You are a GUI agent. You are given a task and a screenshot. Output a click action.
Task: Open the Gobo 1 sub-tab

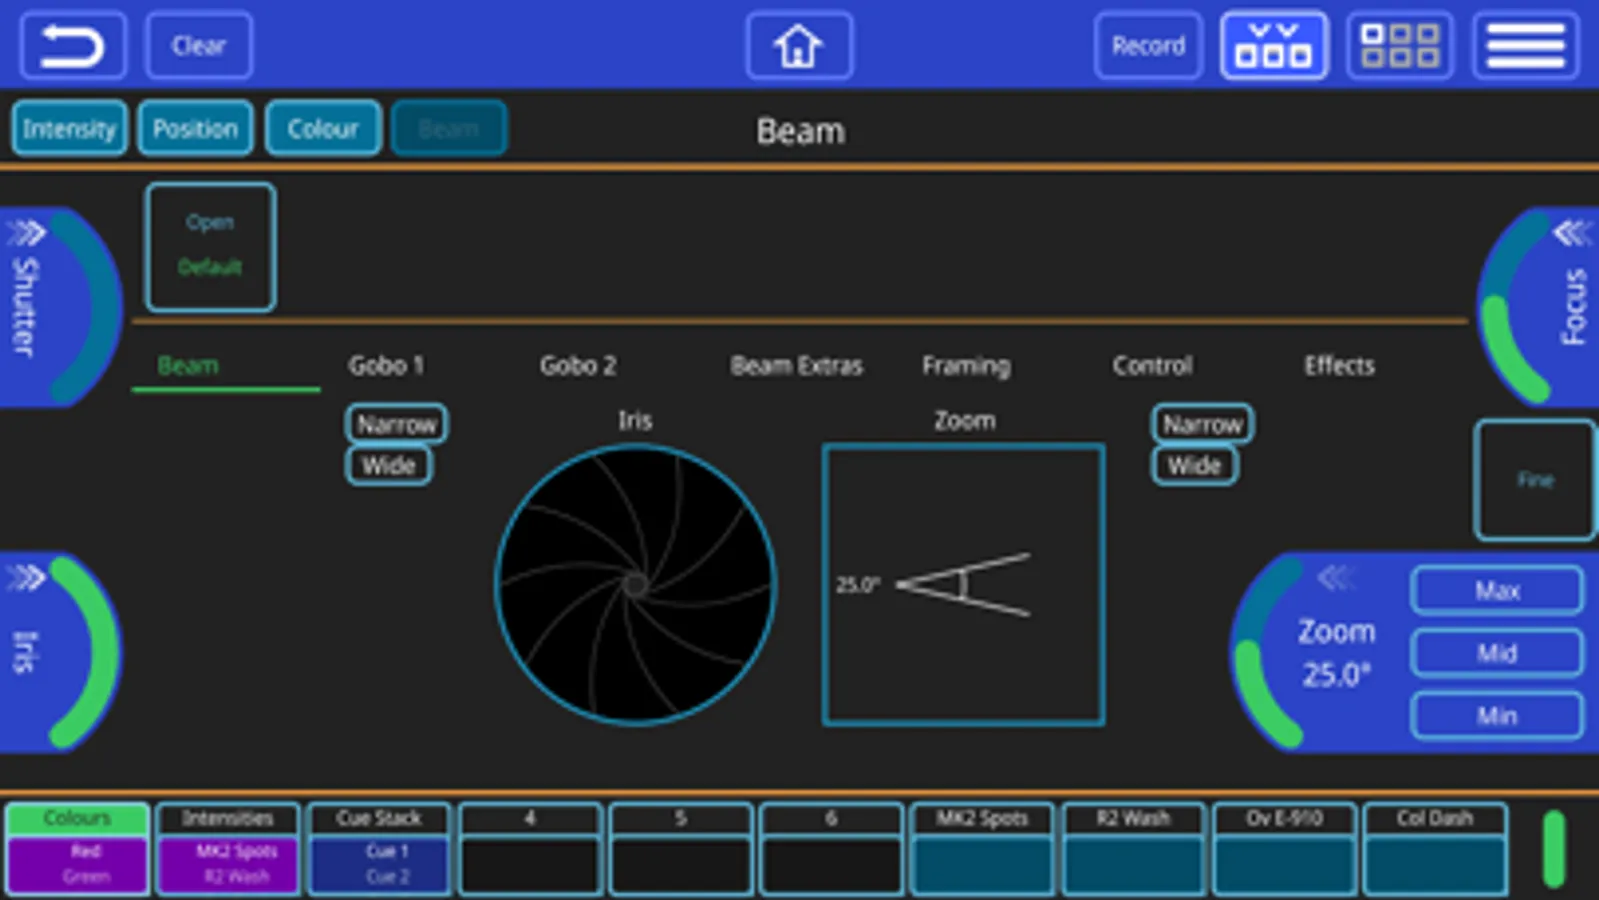[386, 366]
